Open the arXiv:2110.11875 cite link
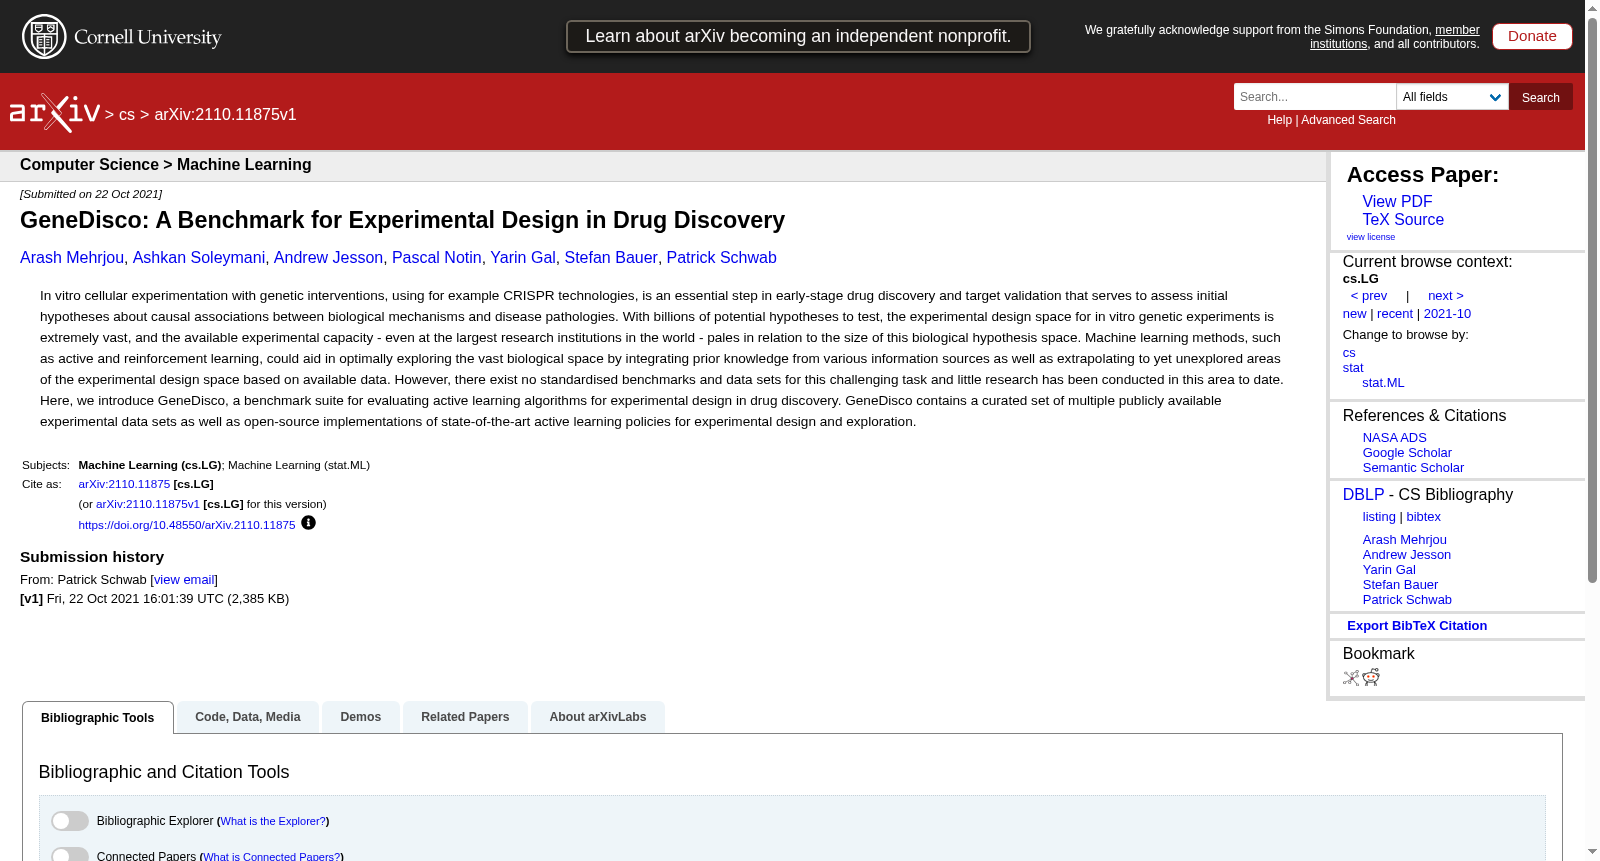 (x=124, y=484)
